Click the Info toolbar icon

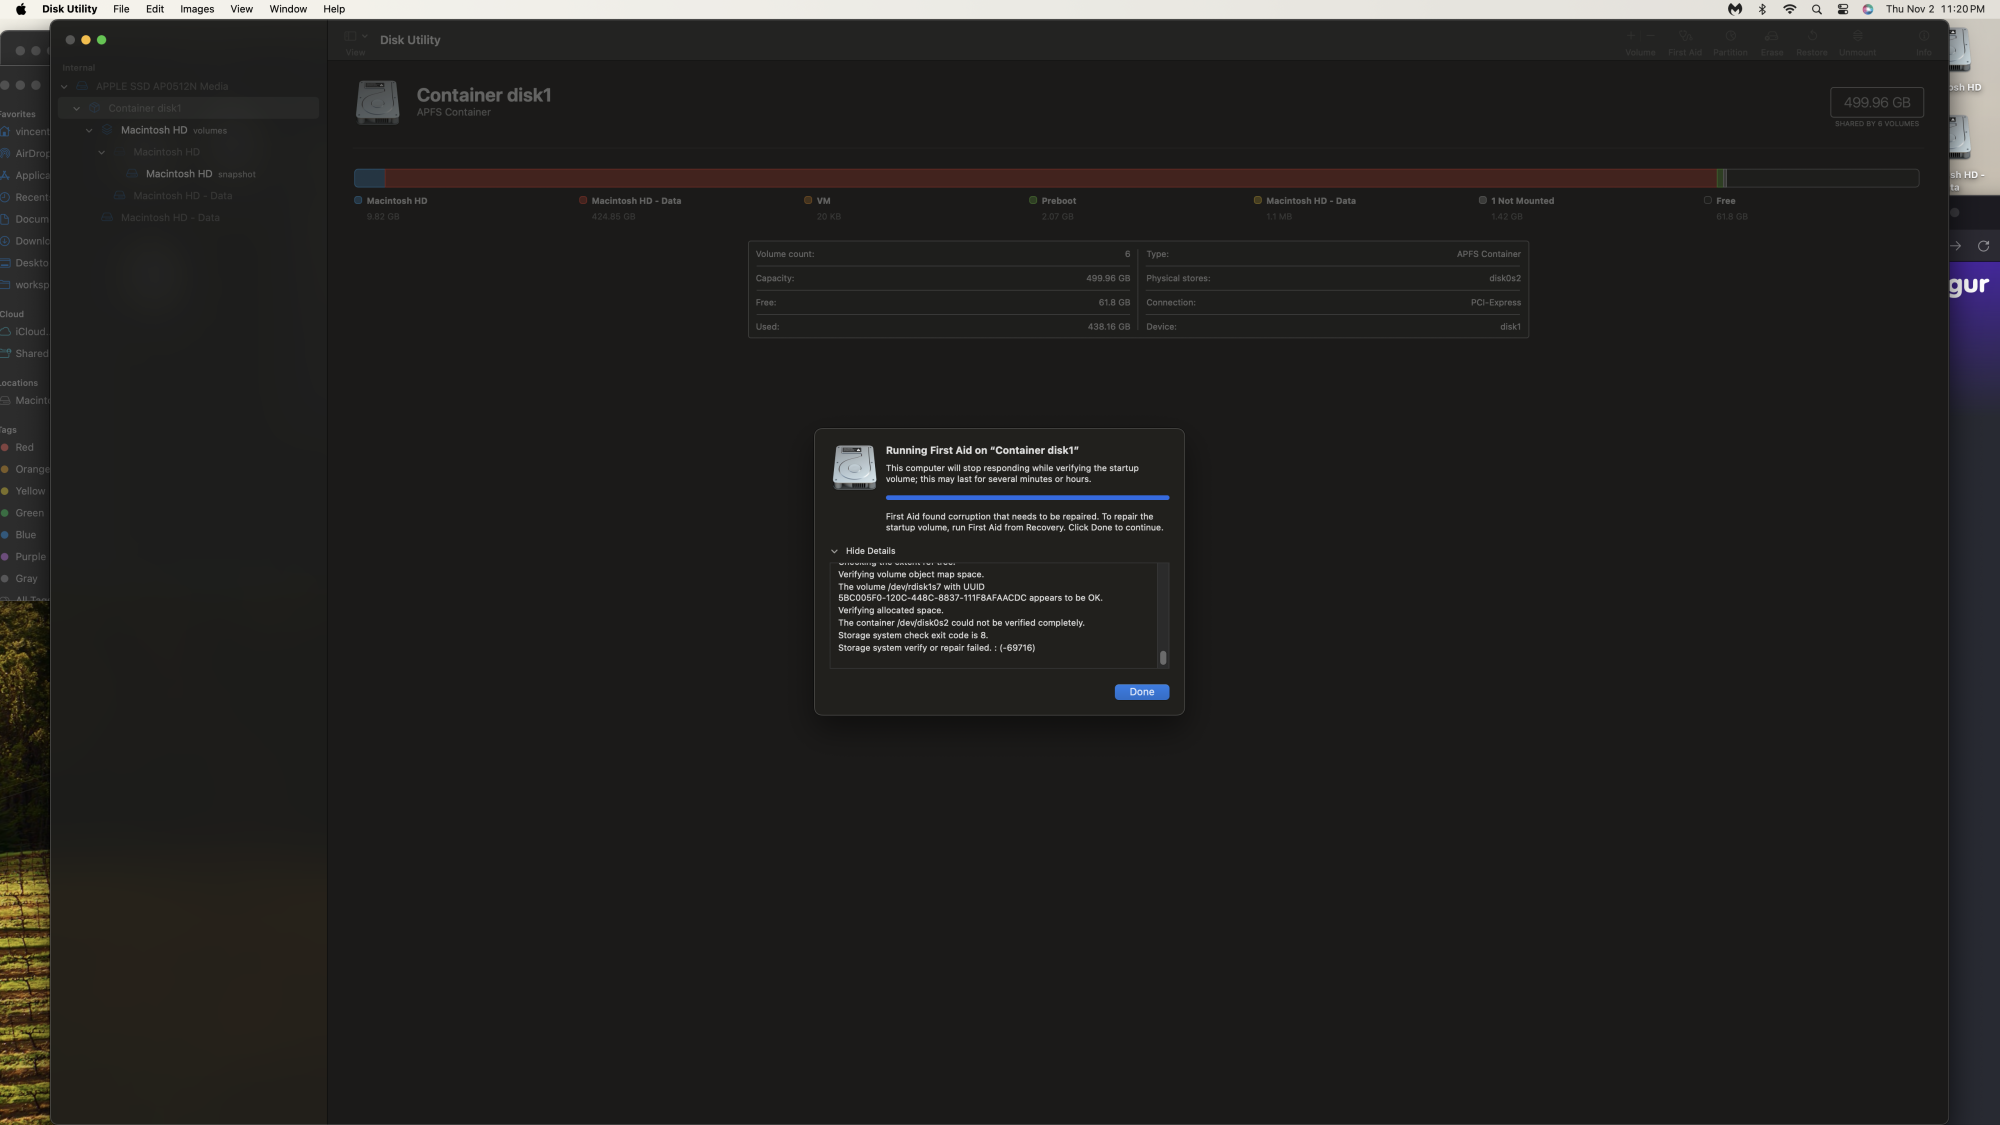click(x=1923, y=37)
